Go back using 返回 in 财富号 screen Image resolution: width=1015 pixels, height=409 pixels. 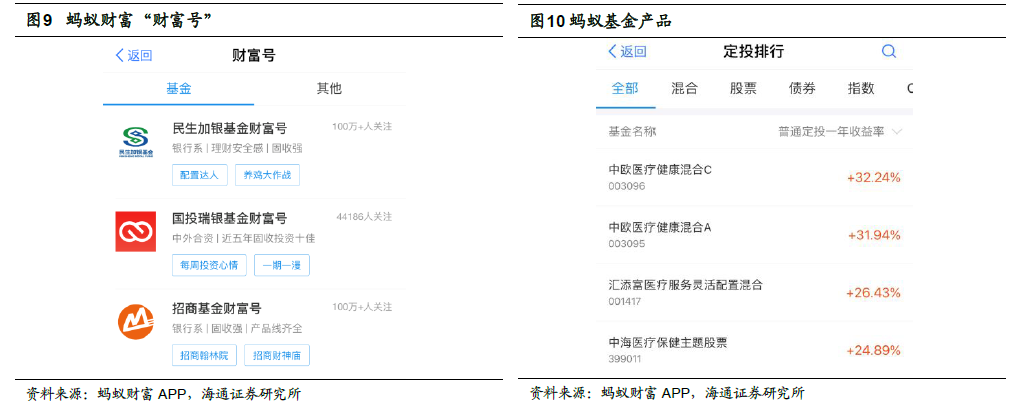tap(133, 55)
